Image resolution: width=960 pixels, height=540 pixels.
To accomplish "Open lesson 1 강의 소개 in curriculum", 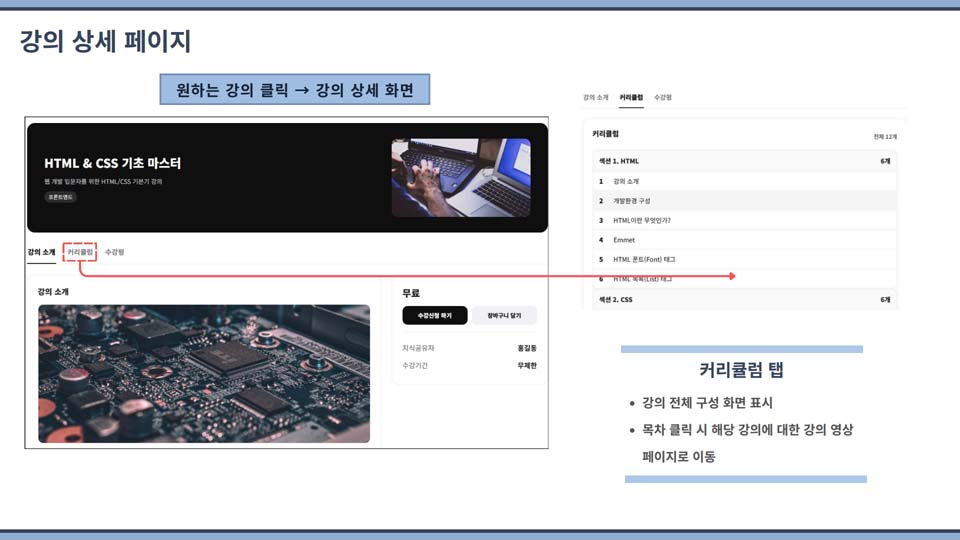I will (626, 182).
